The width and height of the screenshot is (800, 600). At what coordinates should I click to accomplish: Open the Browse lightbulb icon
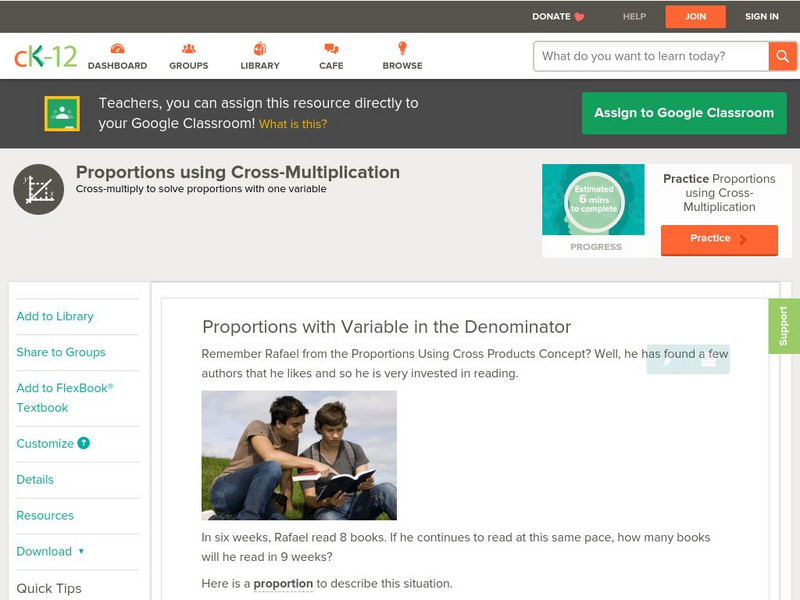pos(403,48)
